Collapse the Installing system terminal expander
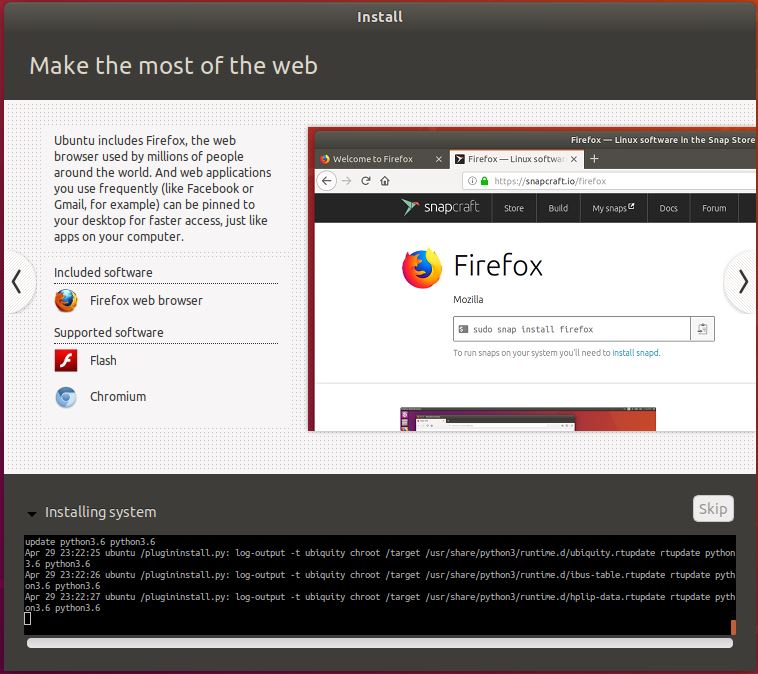The image size is (758, 674). pyautogui.click(x=32, y=513)
